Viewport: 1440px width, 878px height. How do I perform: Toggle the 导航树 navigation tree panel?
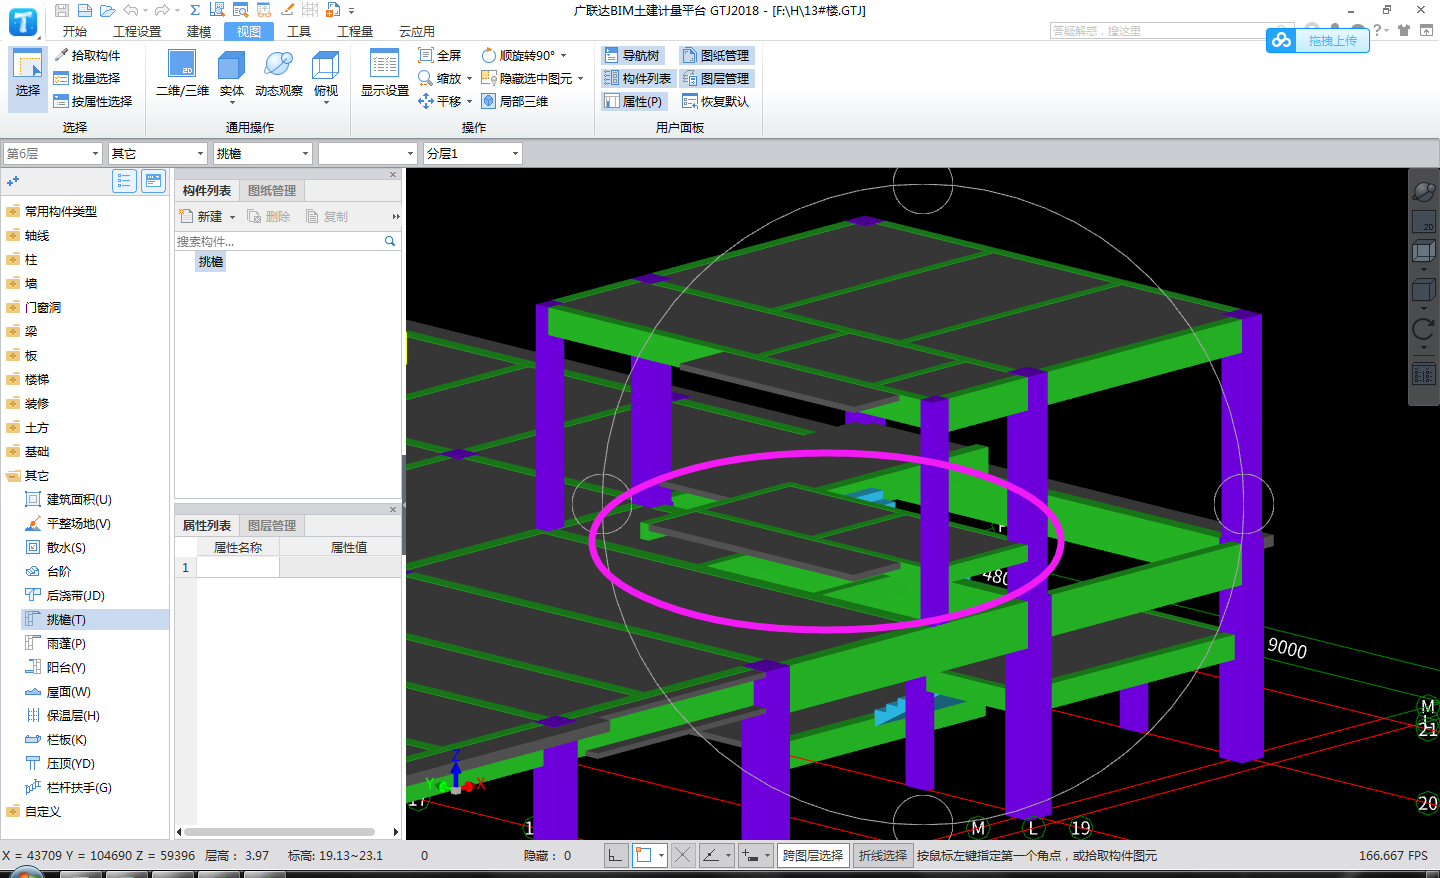[632, 55]
